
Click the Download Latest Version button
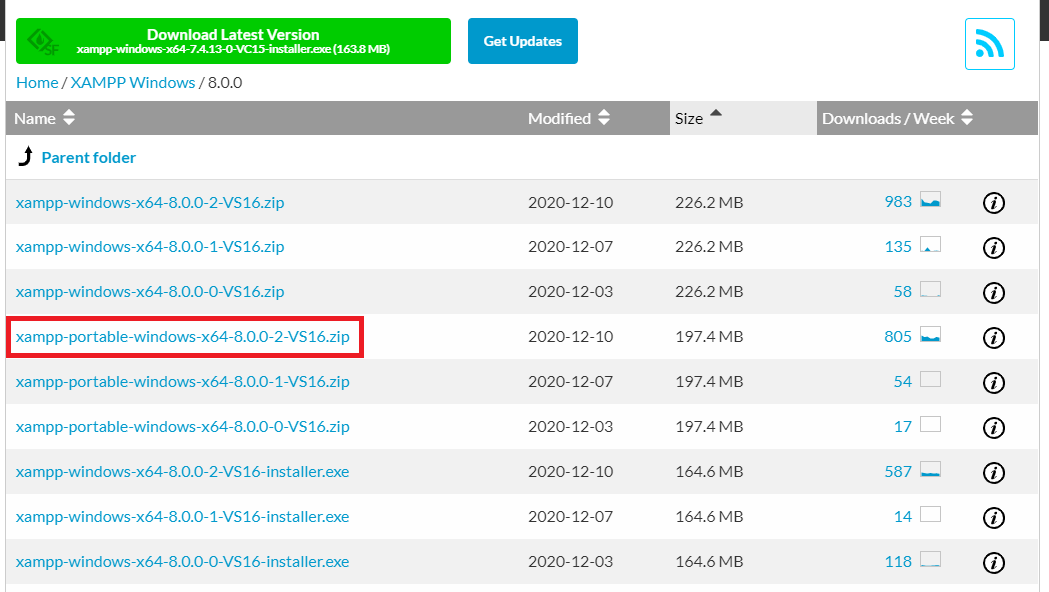(233, 41)
